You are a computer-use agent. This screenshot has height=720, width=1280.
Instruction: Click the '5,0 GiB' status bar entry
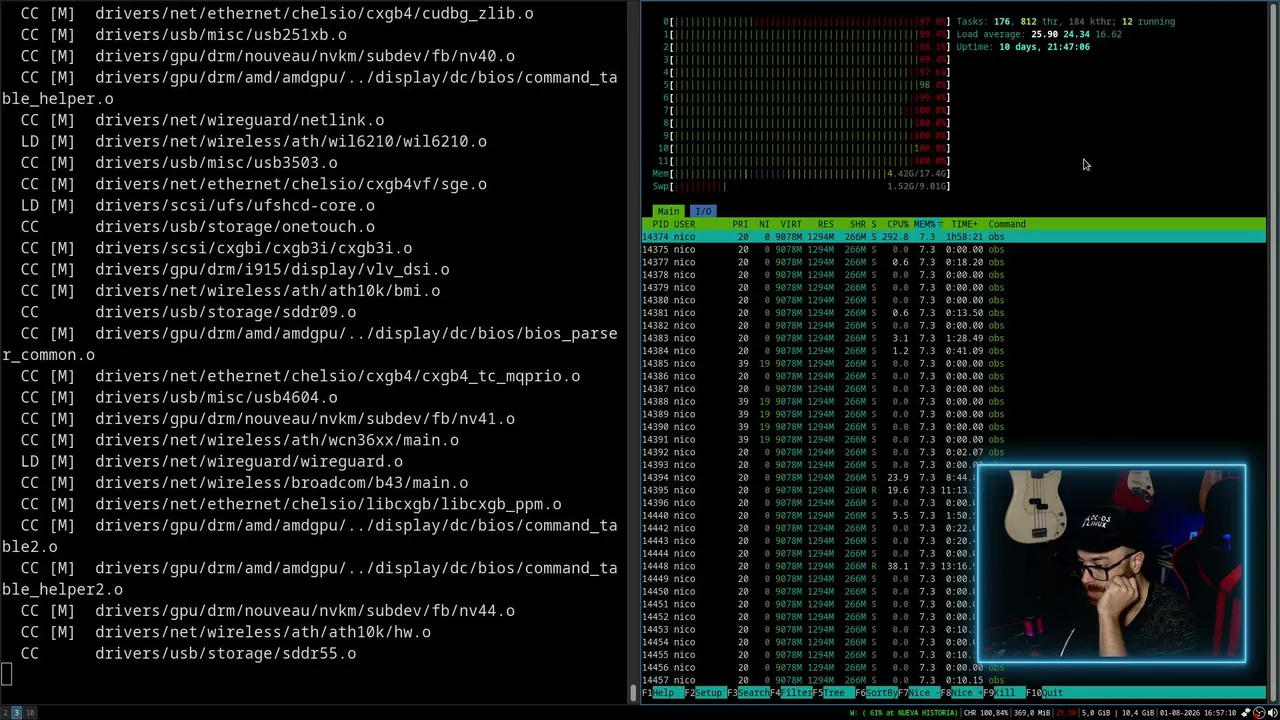[x=1098, y=713]
